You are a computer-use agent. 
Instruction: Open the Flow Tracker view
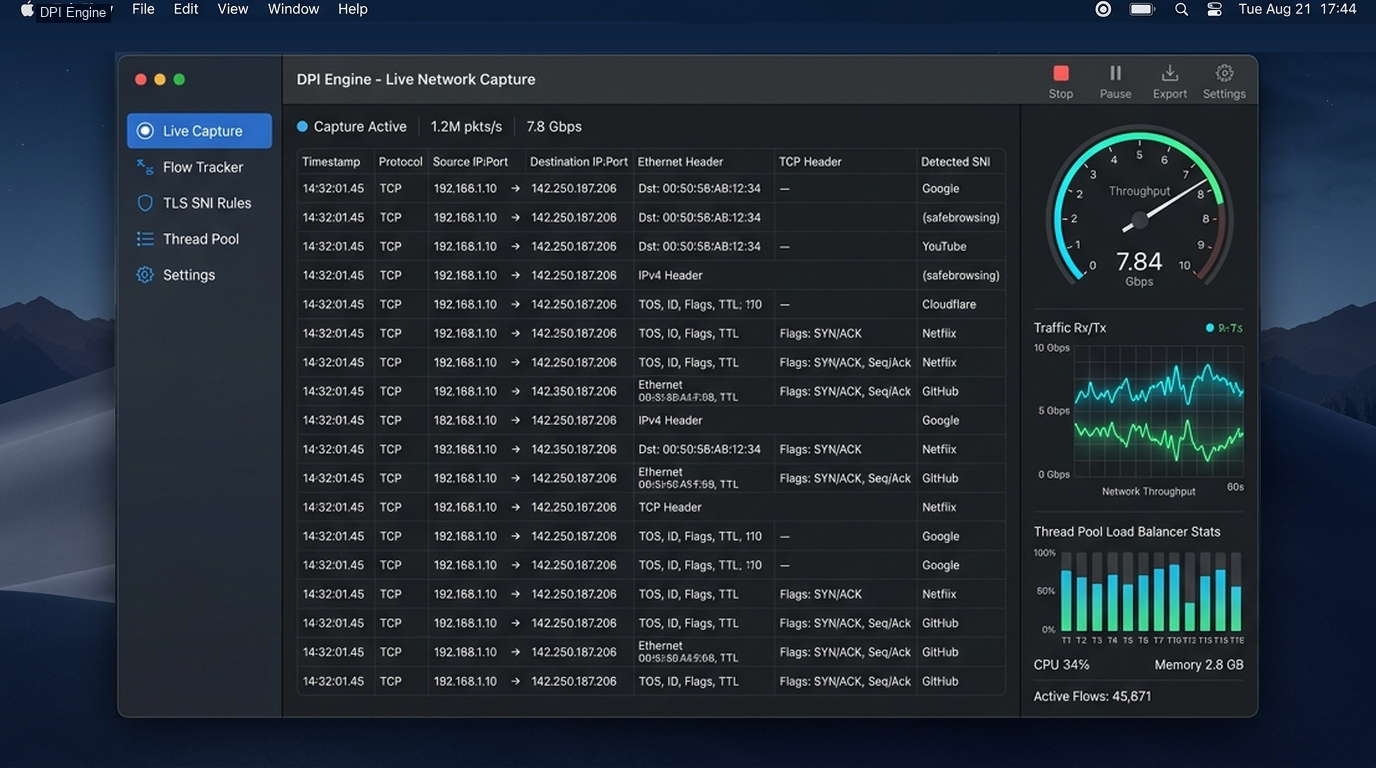pyautogui.click(x=199, y=167)
